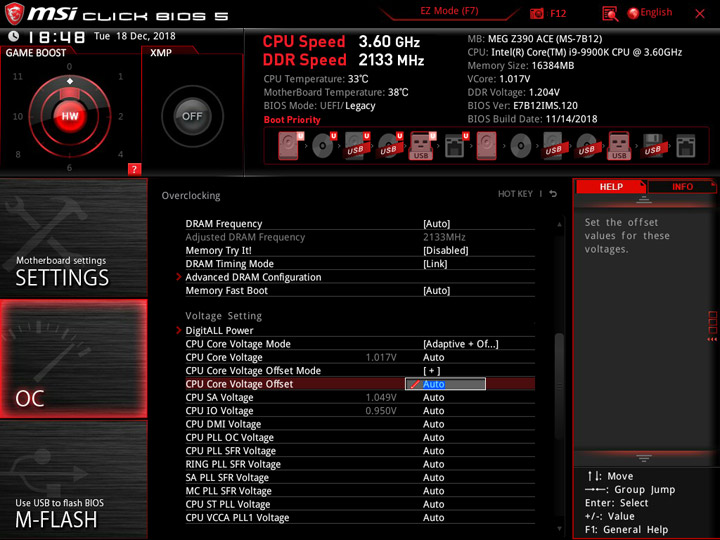This screenshot has height=540, width=720.
Task: Click the help panel bottom collapse handle
Action: pos(643,458)
